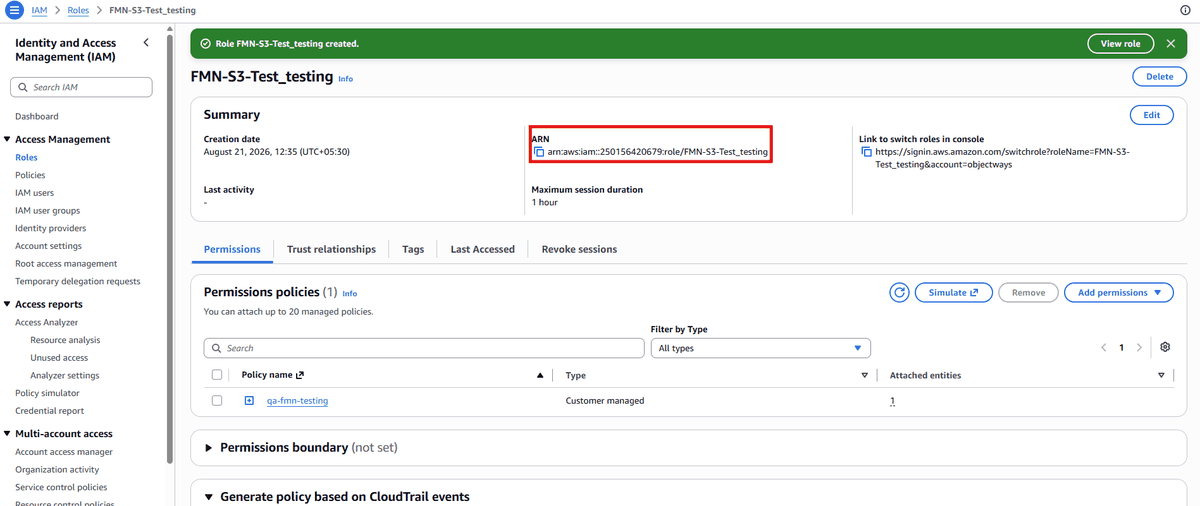Go to the next policies page
The width and height of the screenshot is (1200, 506).
[x=1139, y=348]
